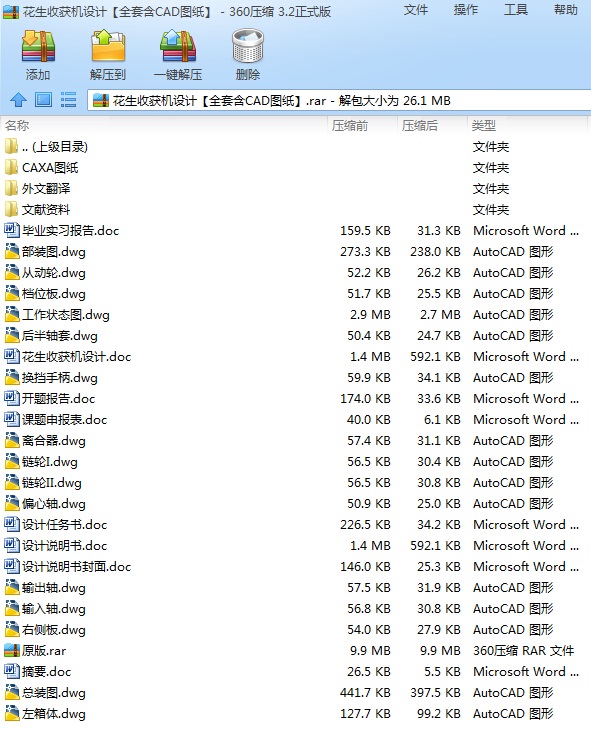Select the 链轮II.dwg file icon
This screenshot has width=591, height=729.
11,483
